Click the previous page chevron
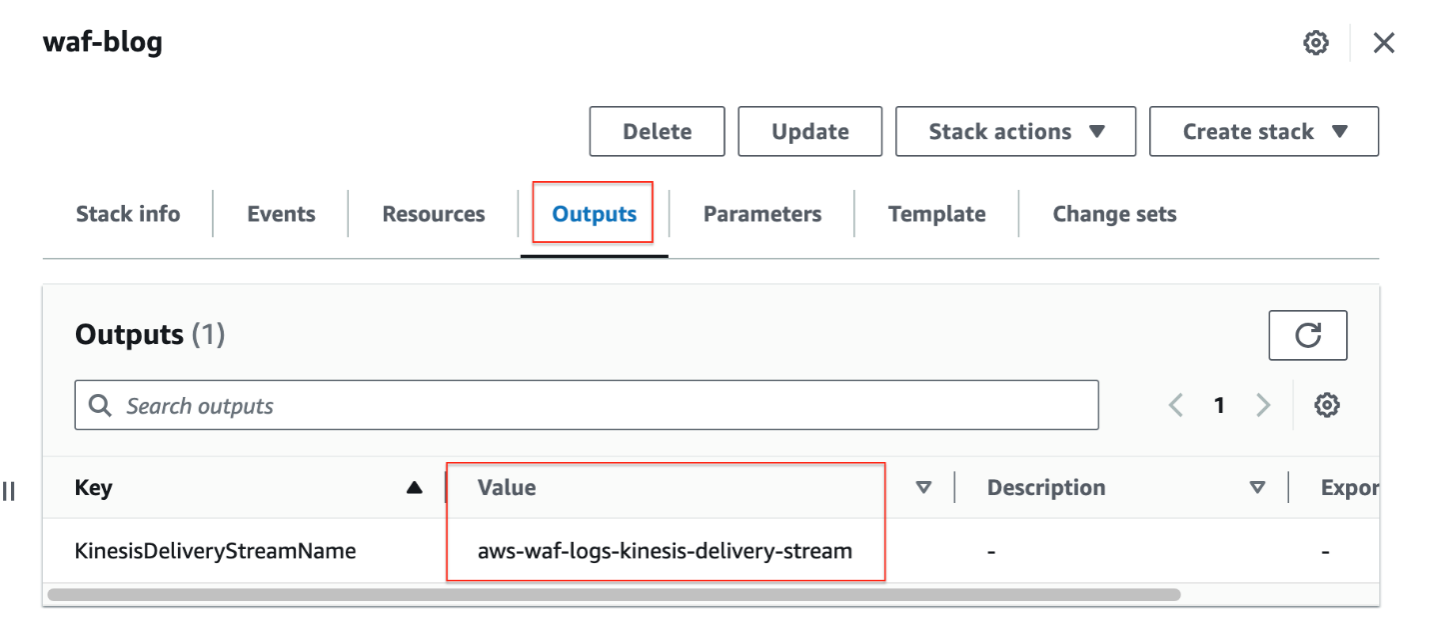Viewport: 1430px width, 632px height. (1176, 404)
